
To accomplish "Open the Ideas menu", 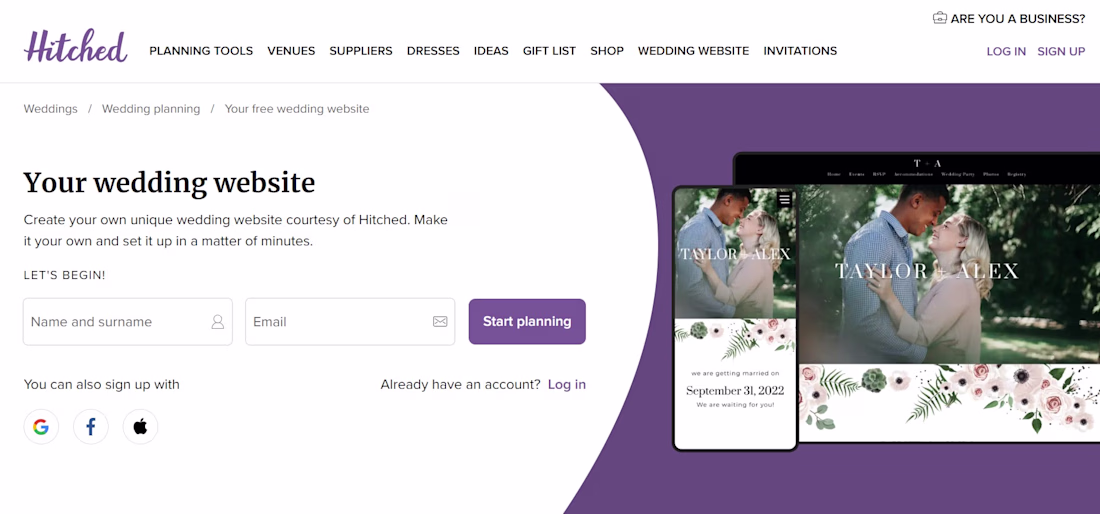I will (x=491, y=51).
